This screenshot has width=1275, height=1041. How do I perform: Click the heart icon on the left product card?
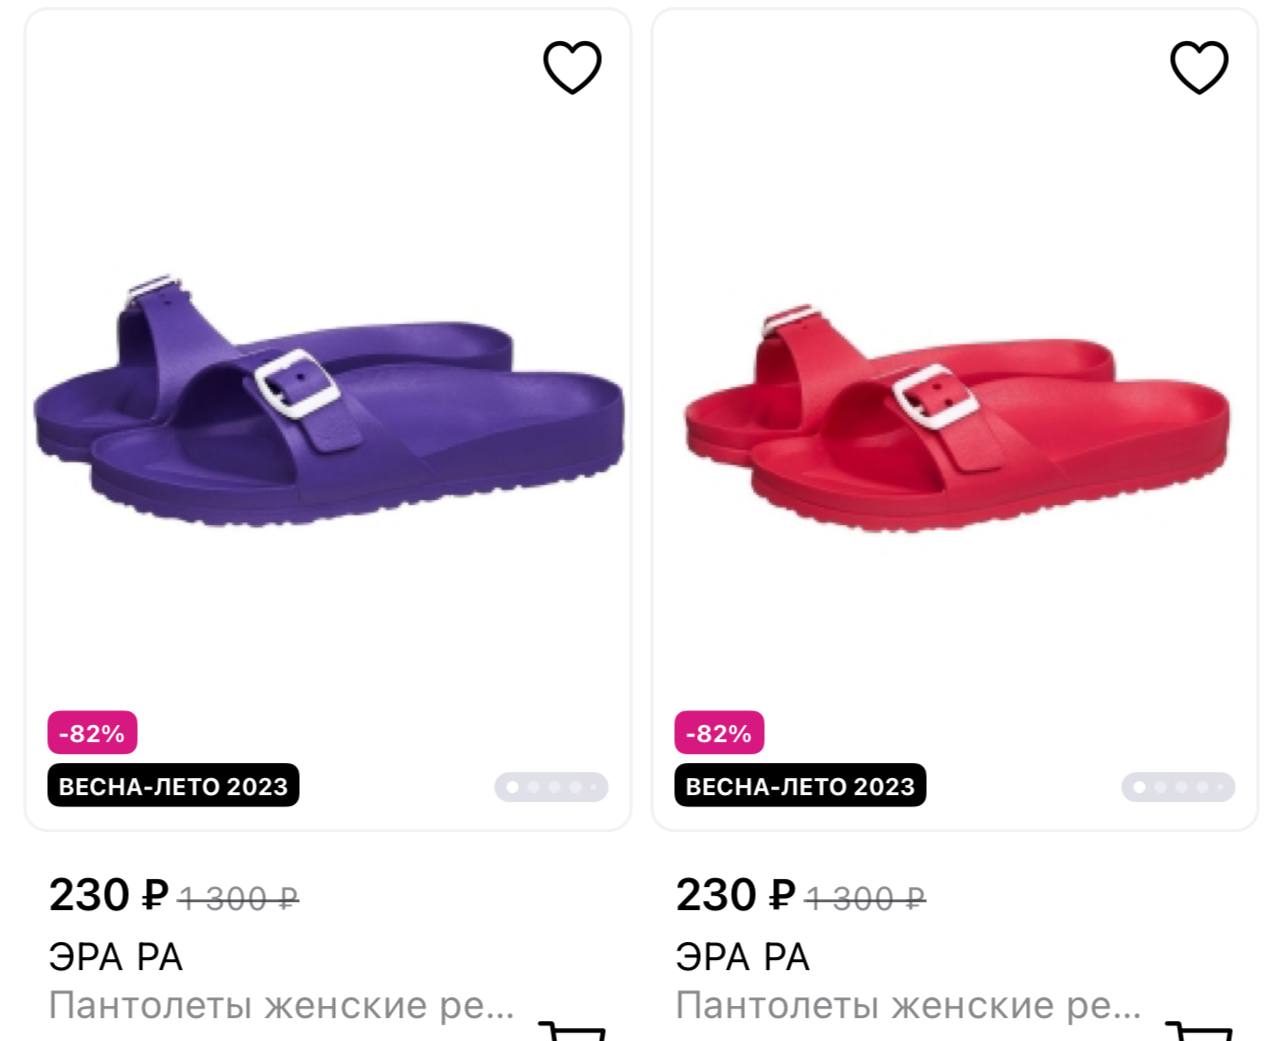point(572,66)
